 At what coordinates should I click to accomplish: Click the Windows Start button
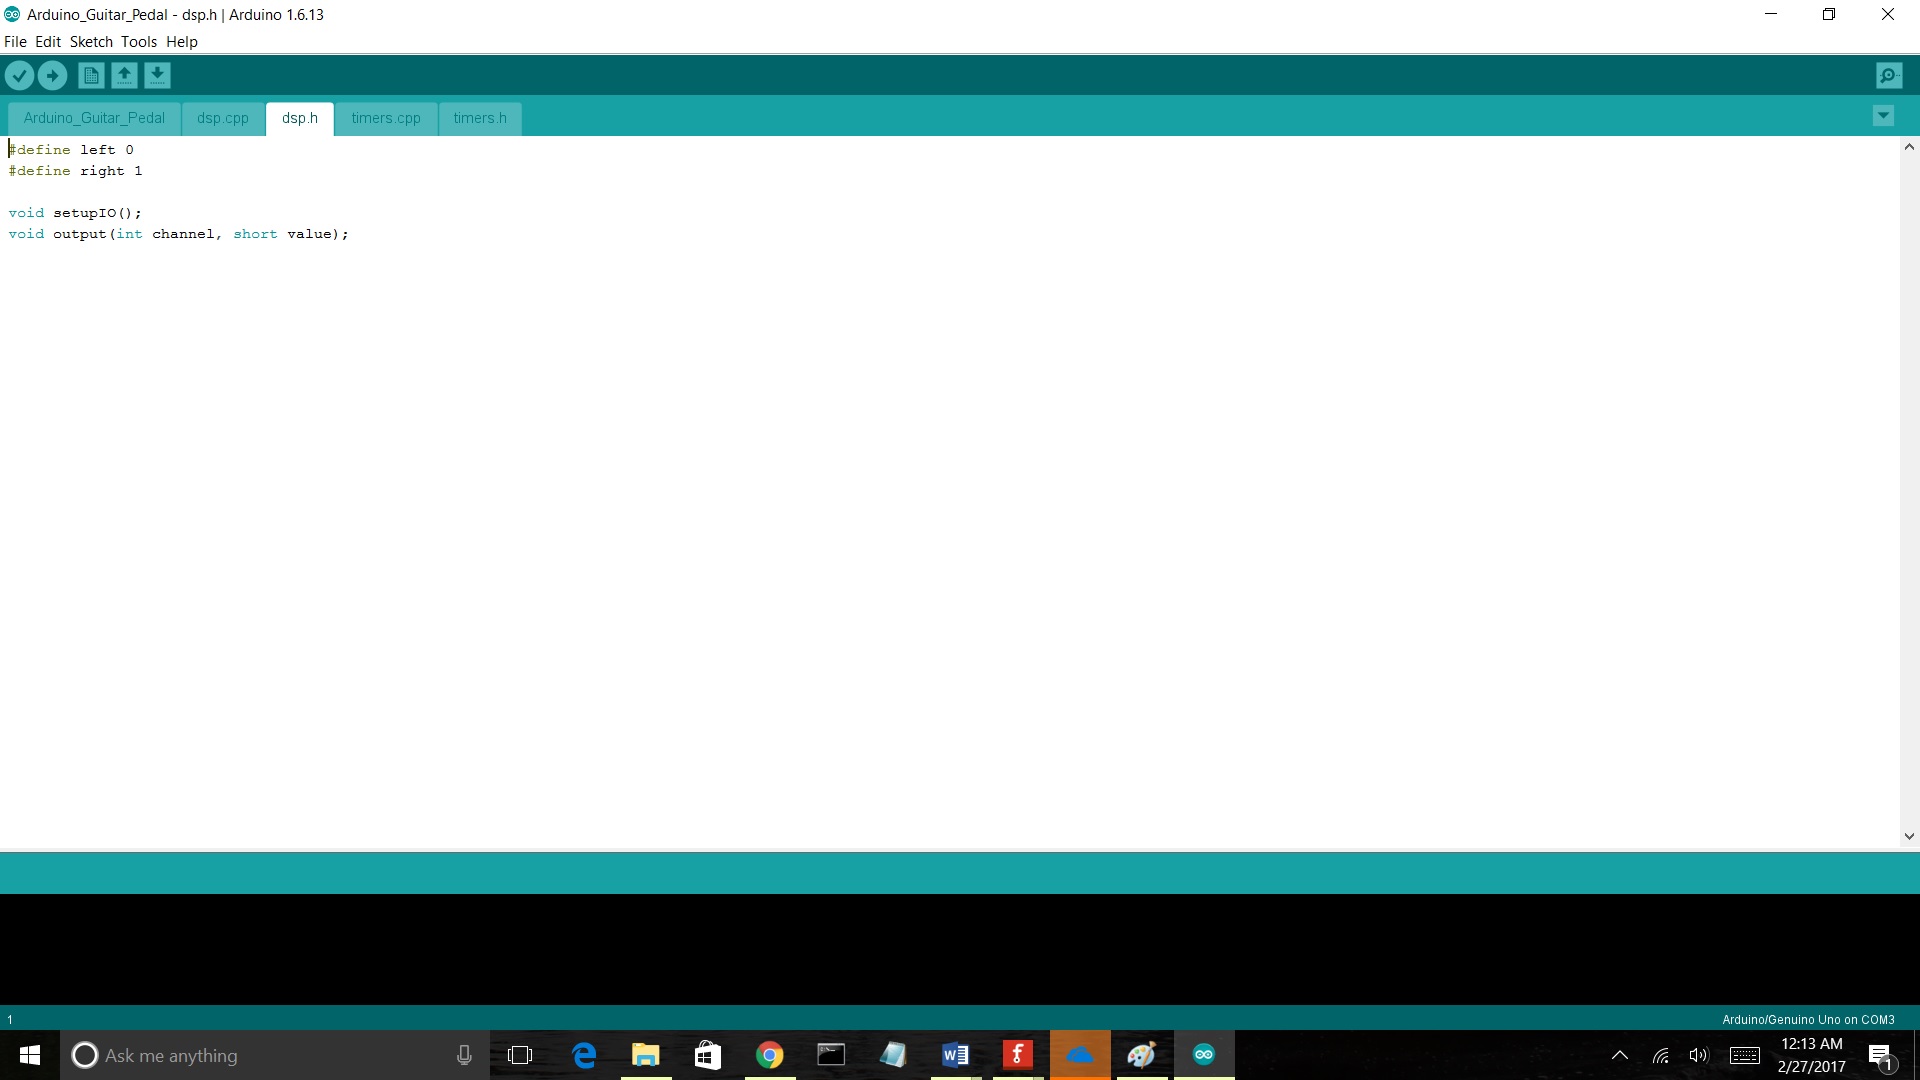pyautogui.click(x=30, y=1055)
